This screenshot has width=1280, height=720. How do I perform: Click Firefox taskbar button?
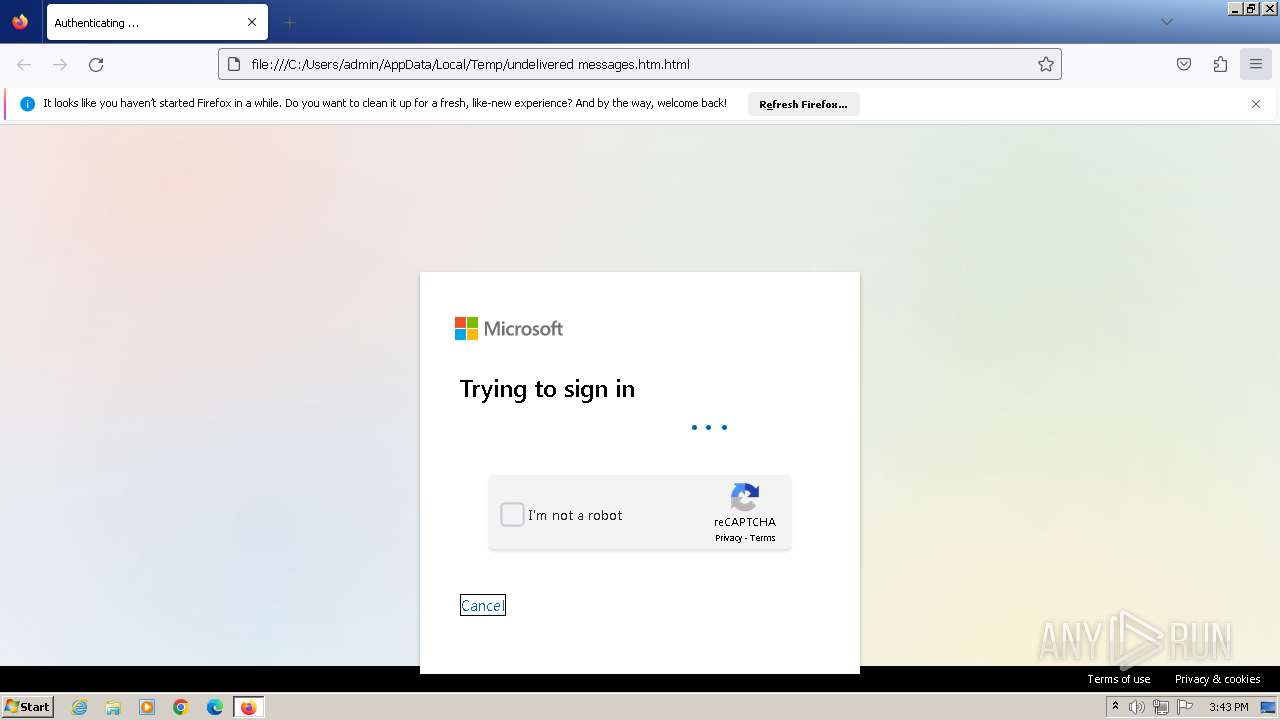(248, 707)
